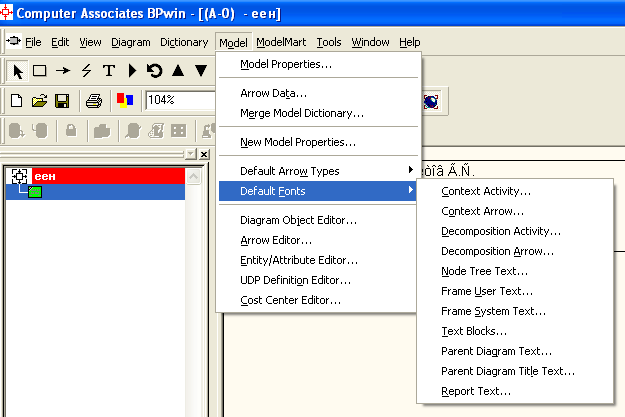The image size is (625, 417).
Task: Select the Squiggle lightning tool
Action: pos(86,71)
